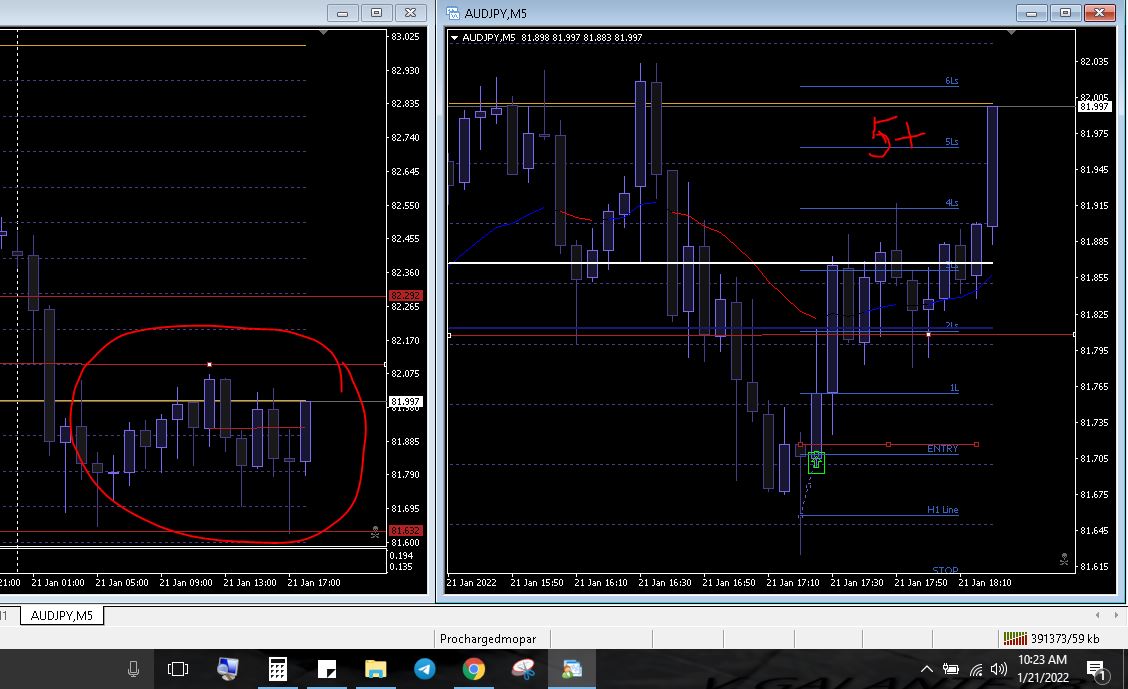Click MetaTrader terminal taskbar icon
The height and width of the screenshot is (689, 1128).
[x=572, y=669]
